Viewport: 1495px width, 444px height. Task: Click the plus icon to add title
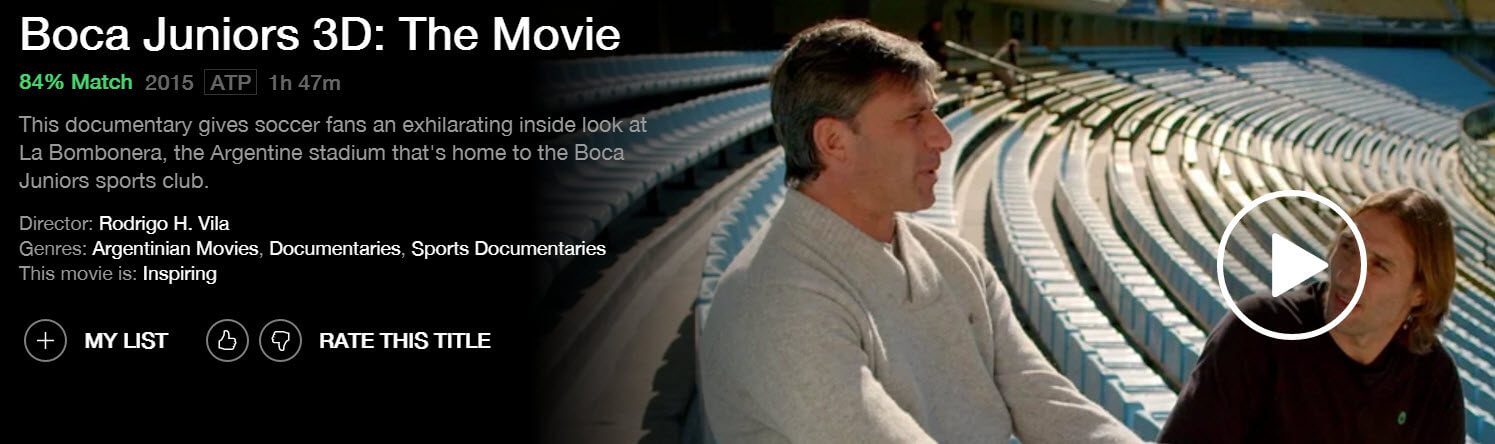coord(45,341)
